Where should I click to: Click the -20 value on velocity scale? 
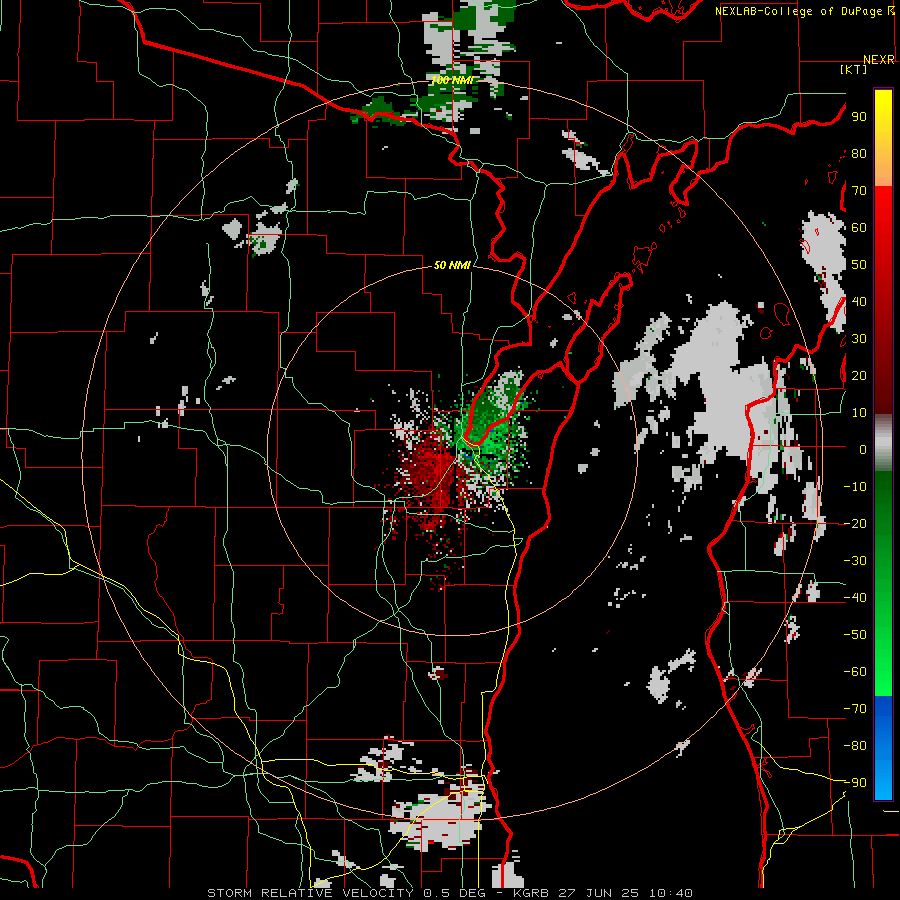855,523
